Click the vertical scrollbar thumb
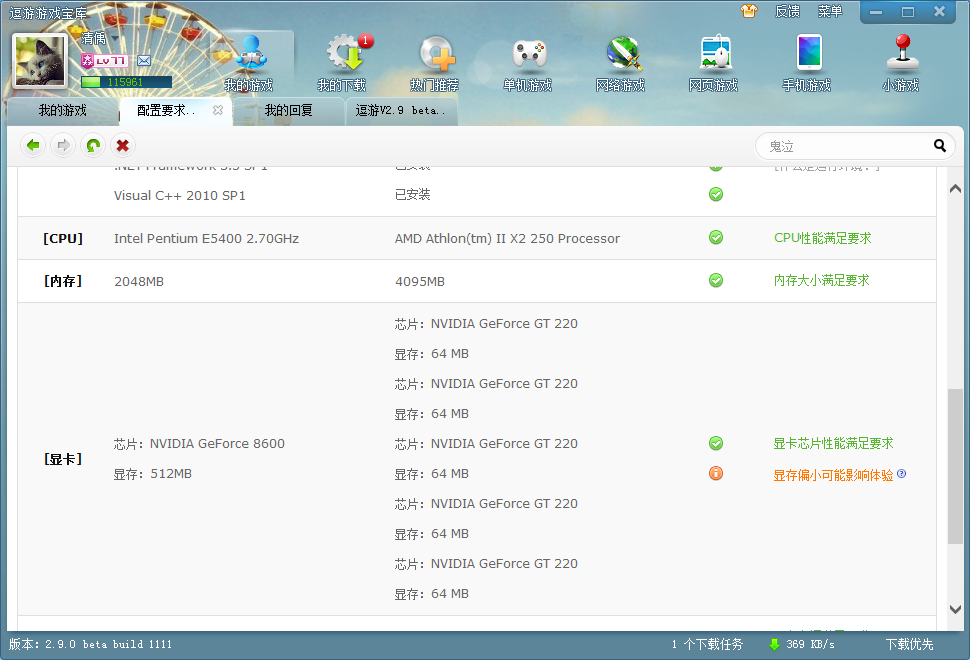Viewport: 970px width, 660px height. pos(955,466)
